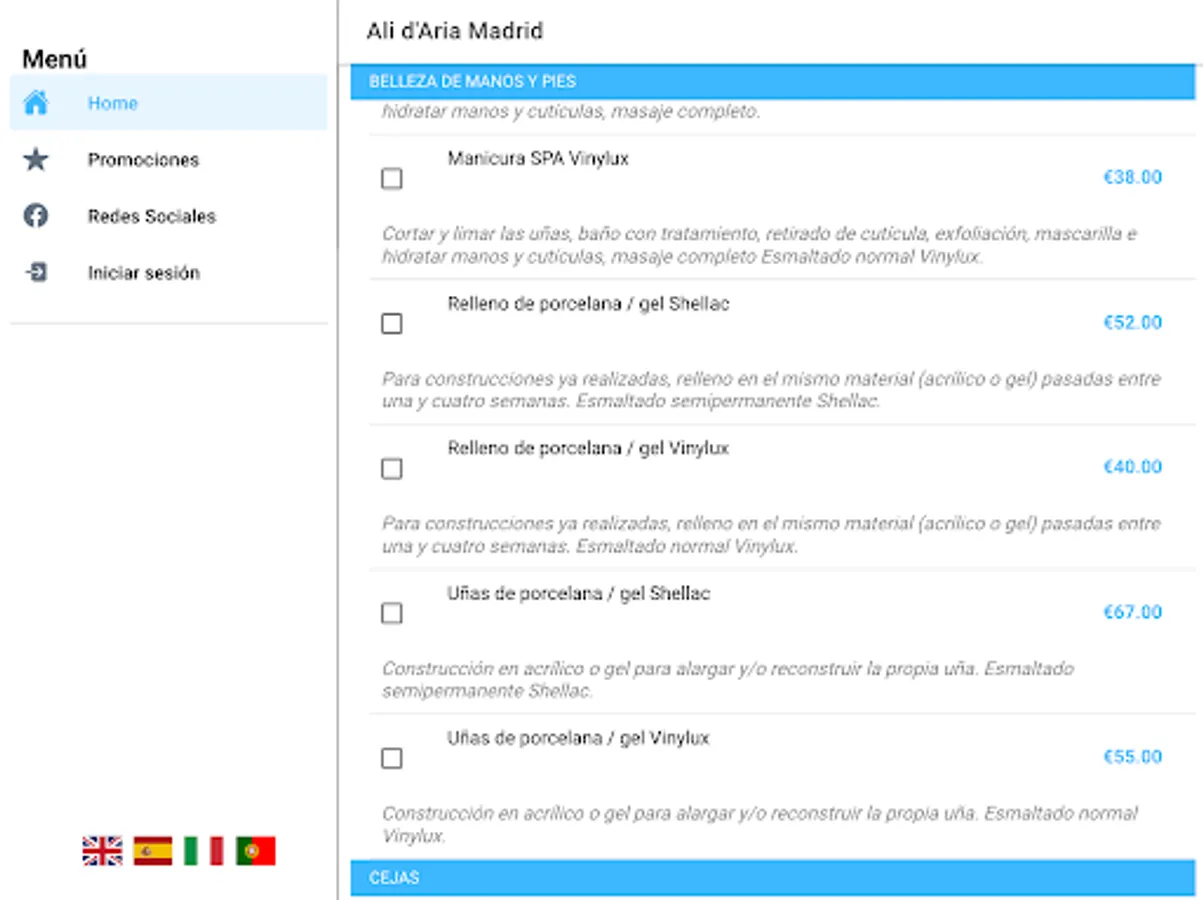Tick the Relleno de porcelana / gel Shellac checkbox

[x=392, y=324]
